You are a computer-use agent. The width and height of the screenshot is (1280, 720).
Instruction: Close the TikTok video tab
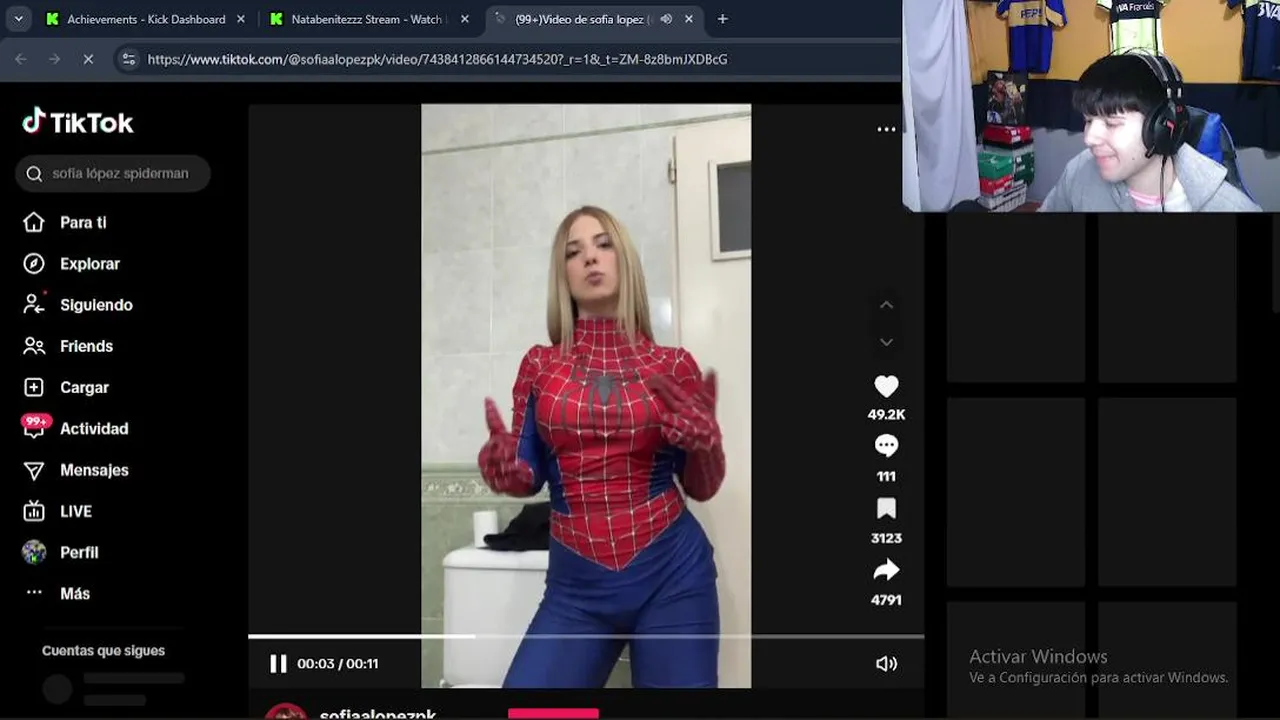pyautogui.click(x=689, y=19)
